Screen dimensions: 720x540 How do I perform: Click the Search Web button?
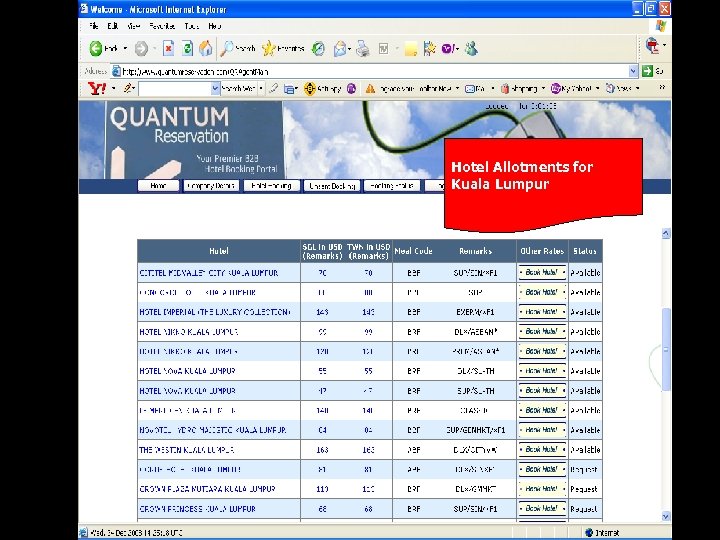(x=238, y=89)
